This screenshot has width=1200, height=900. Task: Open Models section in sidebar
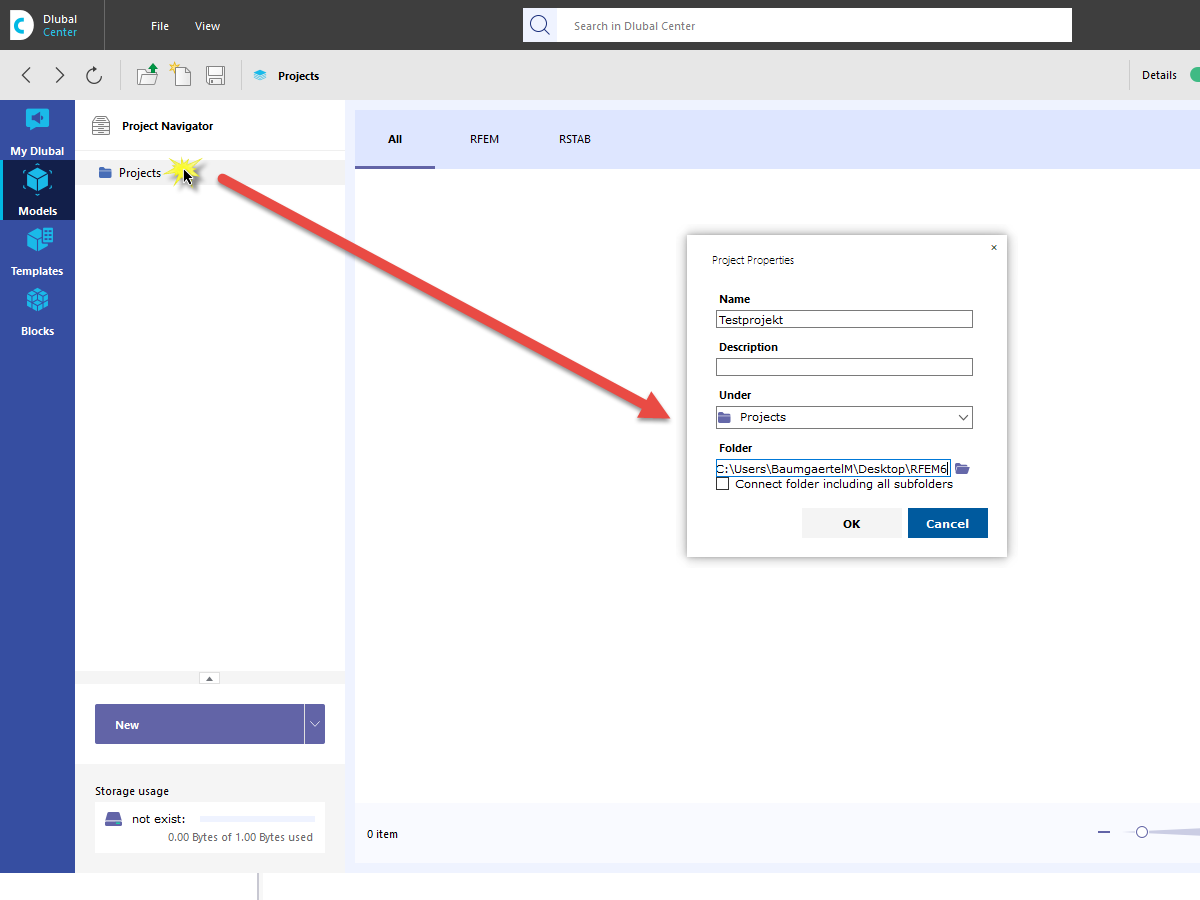[x=37, y=191]
